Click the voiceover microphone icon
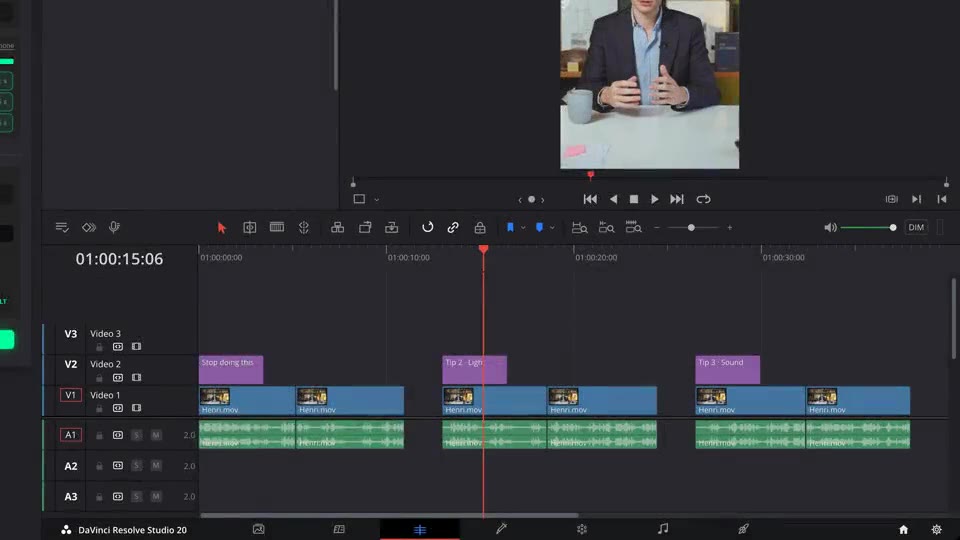 (x=114, y=228)
